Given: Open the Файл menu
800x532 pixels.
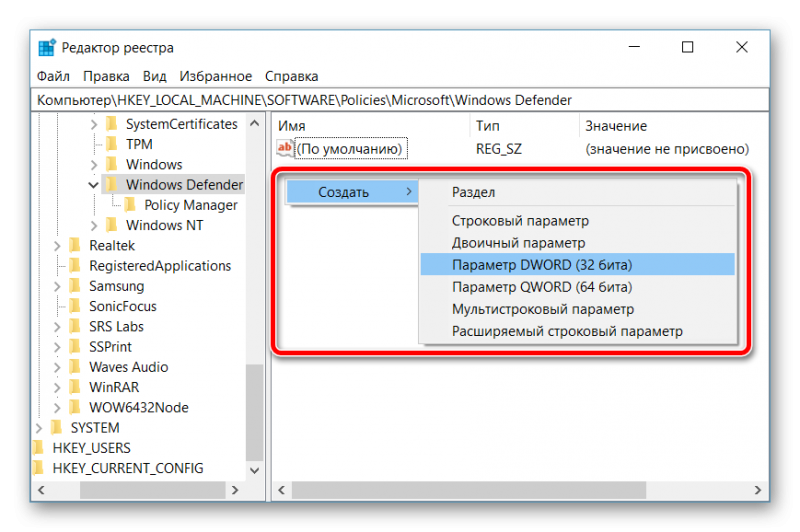Looking at the screenshot, I should (53, 76).
